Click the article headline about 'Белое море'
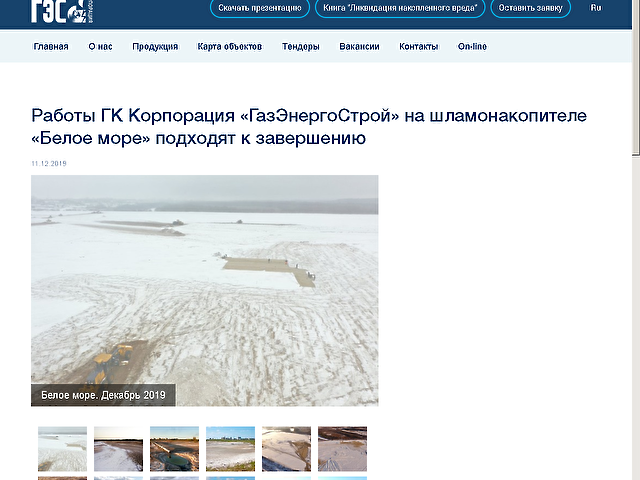 coord(309,127)
